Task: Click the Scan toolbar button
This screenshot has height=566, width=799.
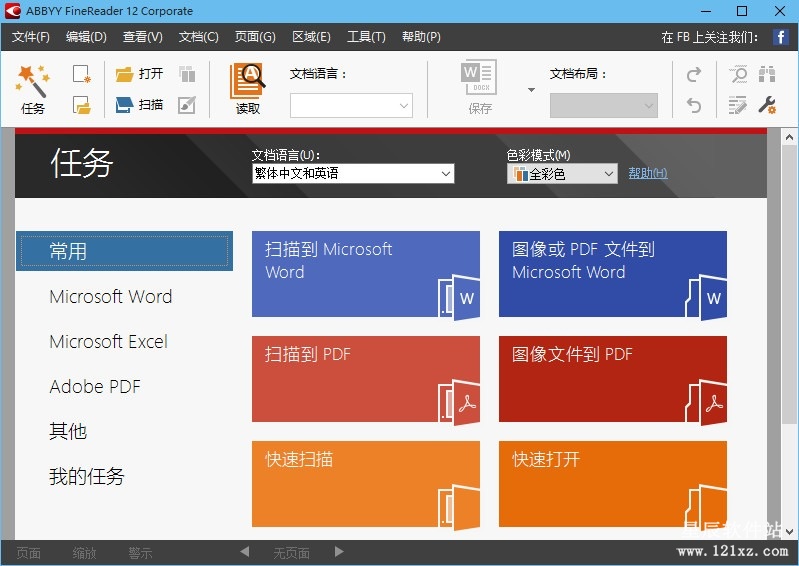Action: [139, 105]
